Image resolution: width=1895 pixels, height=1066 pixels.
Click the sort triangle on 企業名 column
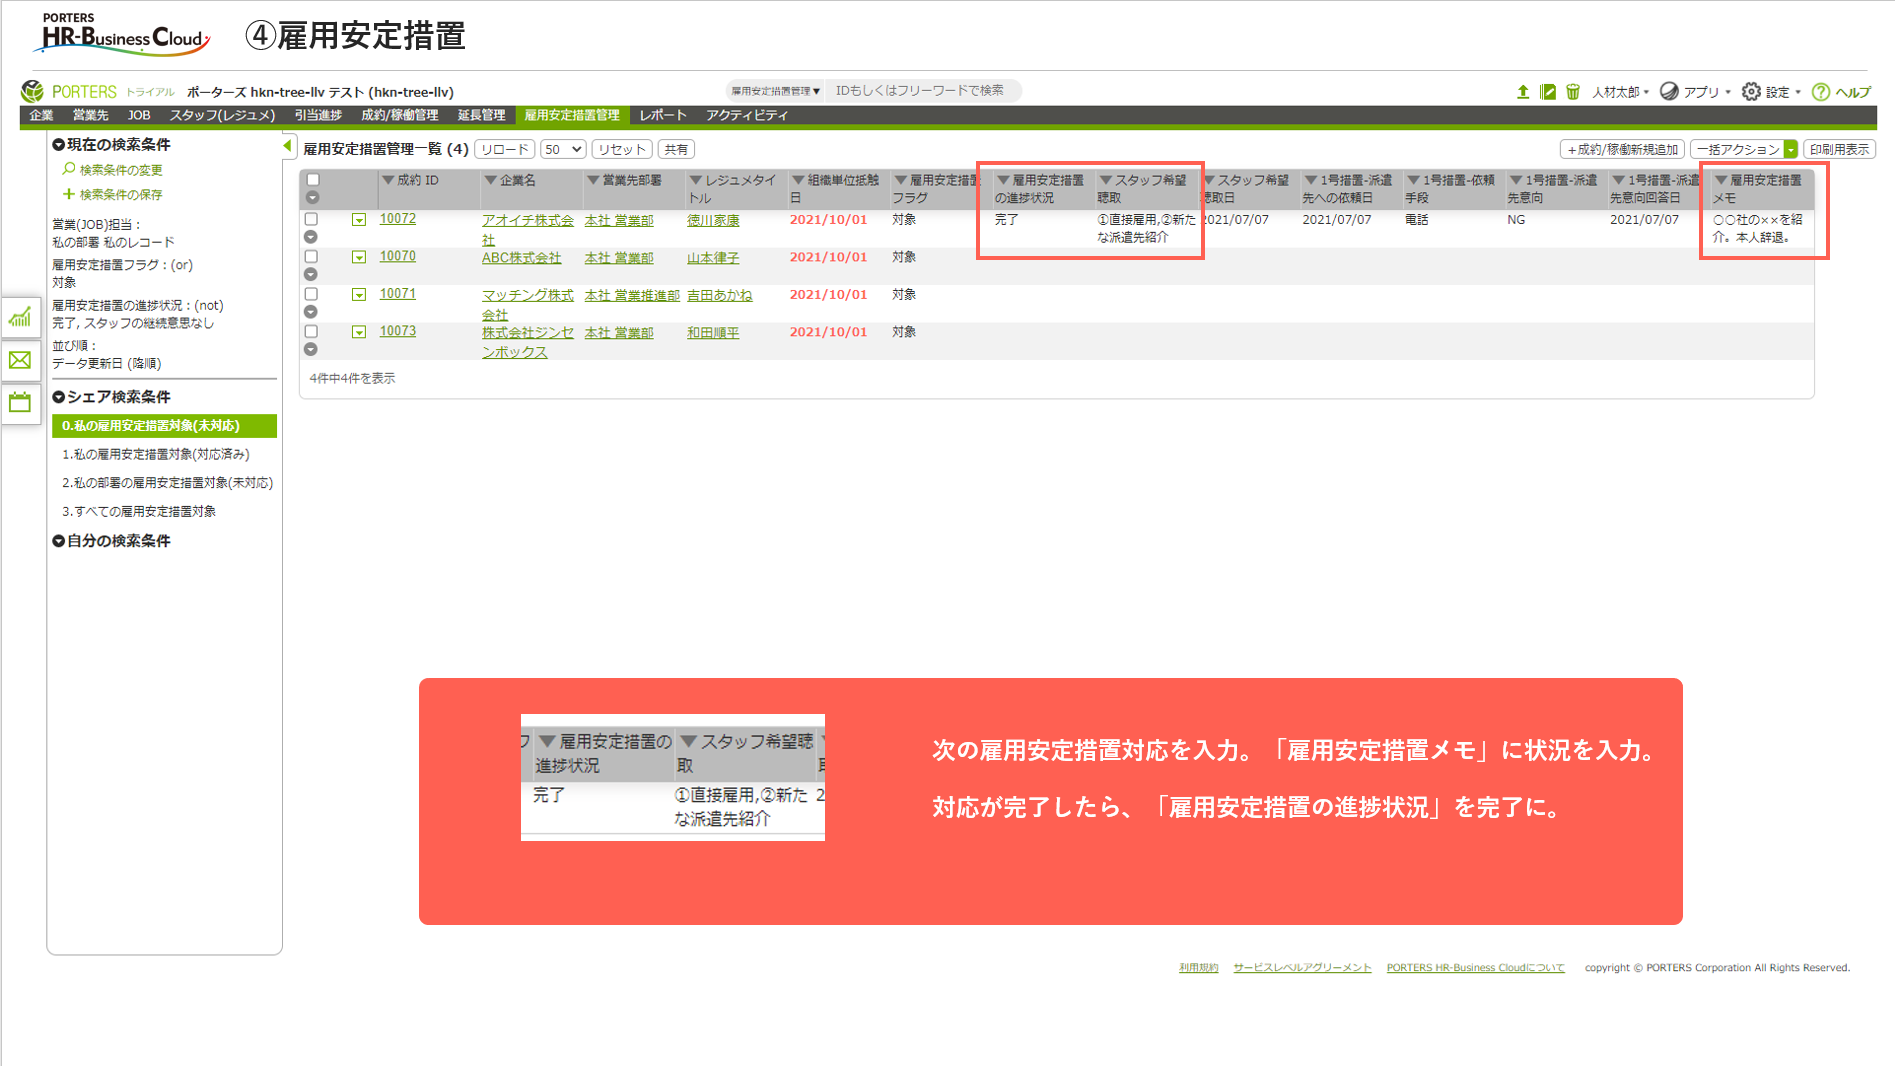(x=490, y=180)
